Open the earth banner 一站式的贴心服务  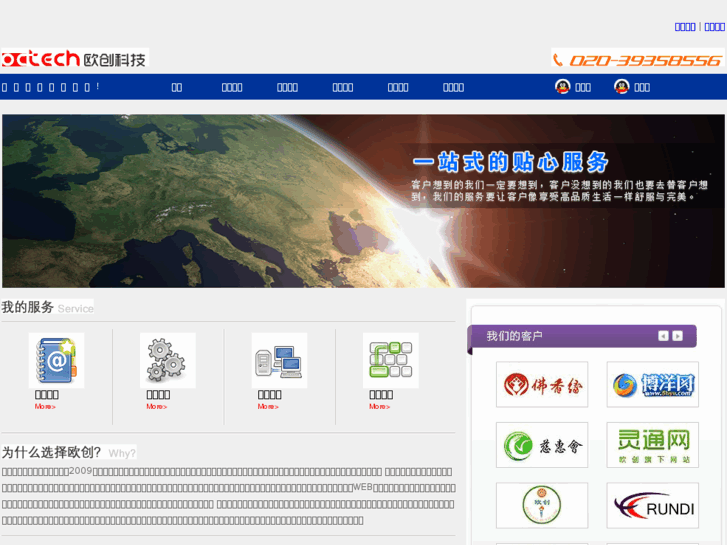click(x=363, y=201)
